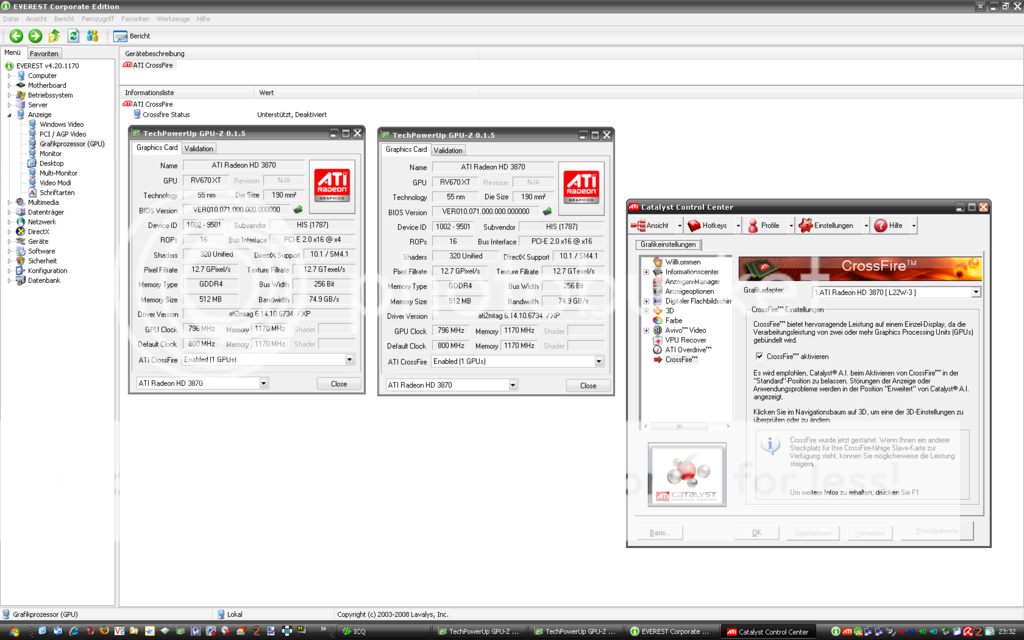
Task: Open the card selector dropdown in the right GPU-Z window
Action: [513, 385]
